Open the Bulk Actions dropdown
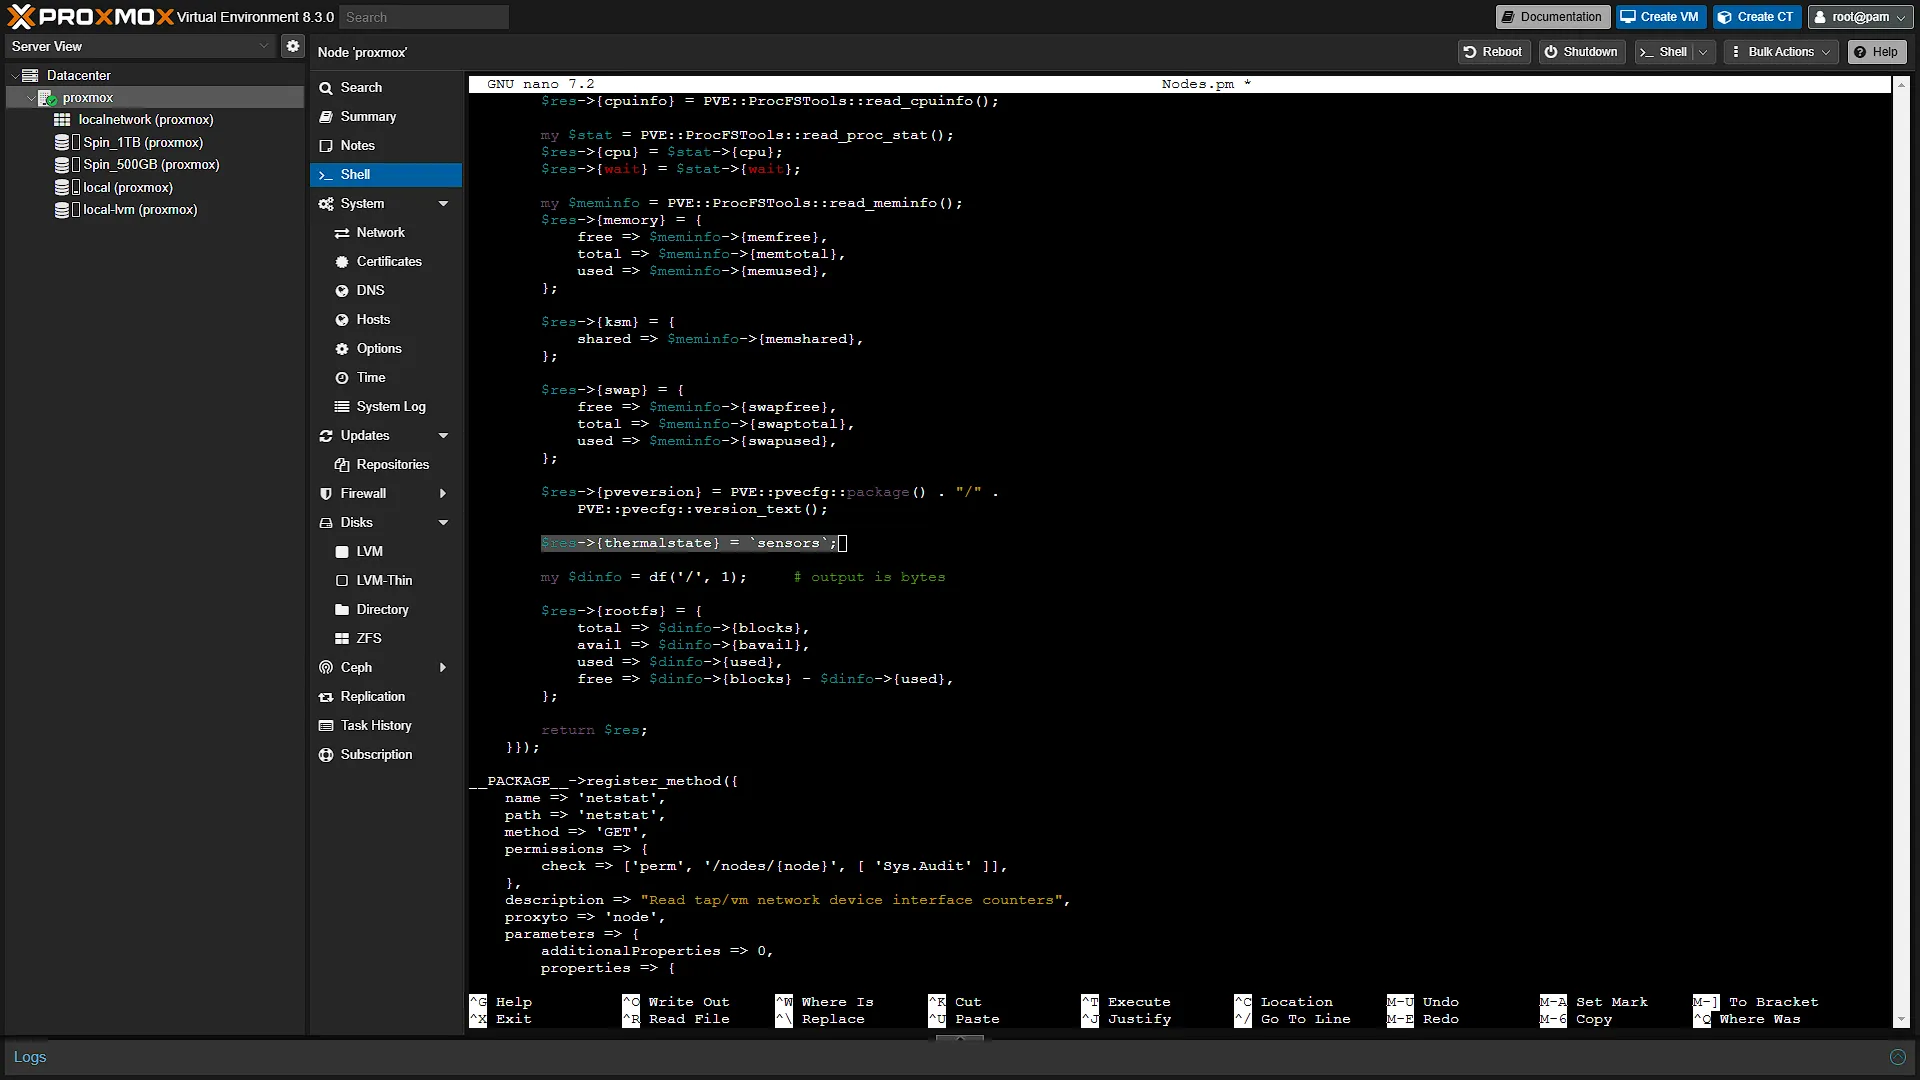1920x1080 pixels. pos(1781,52)
